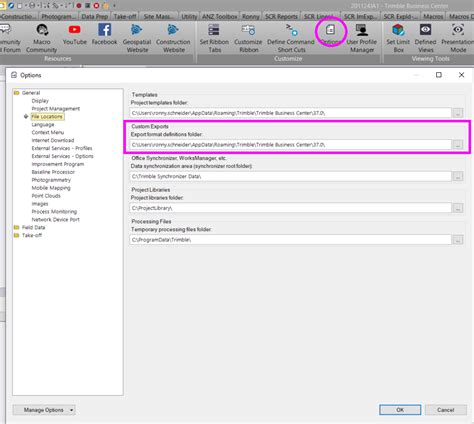Select Network Device Port options

[55, 220]
